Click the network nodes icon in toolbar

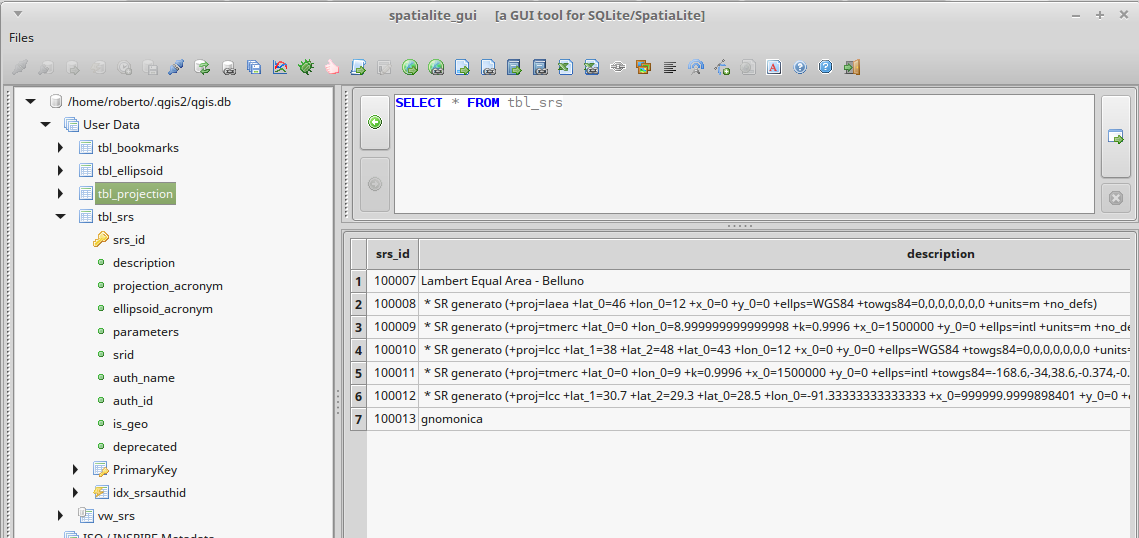(x=618, y=68)
